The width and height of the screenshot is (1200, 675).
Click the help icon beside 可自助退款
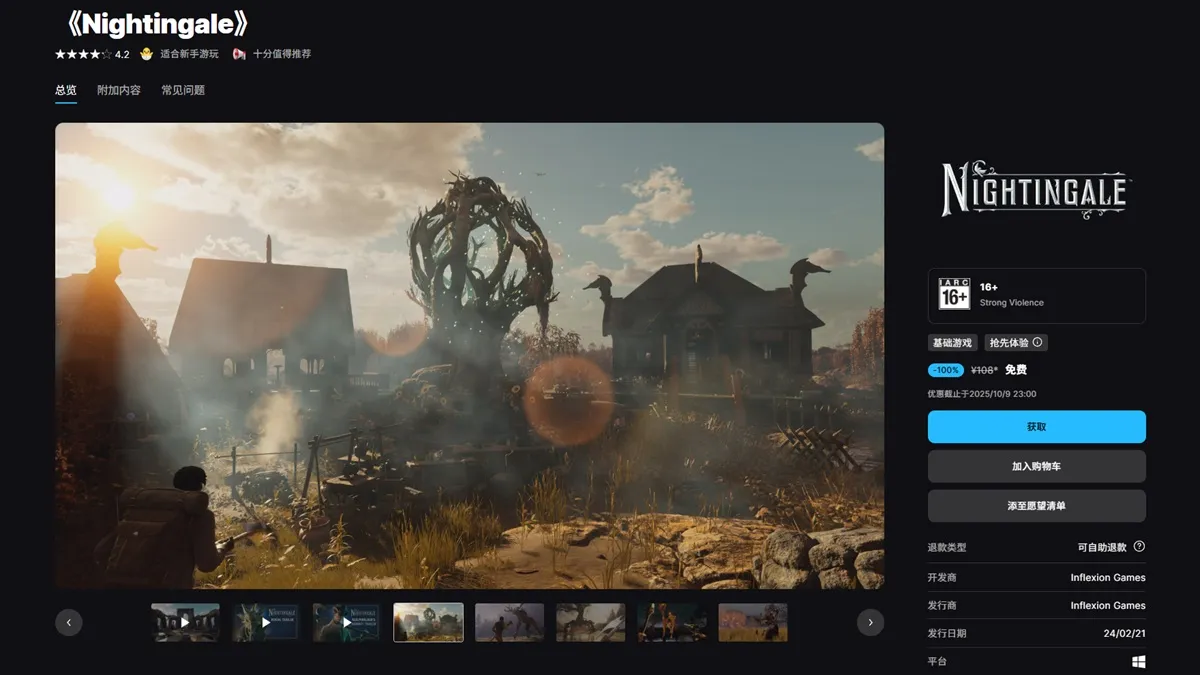coord(1139,547)
